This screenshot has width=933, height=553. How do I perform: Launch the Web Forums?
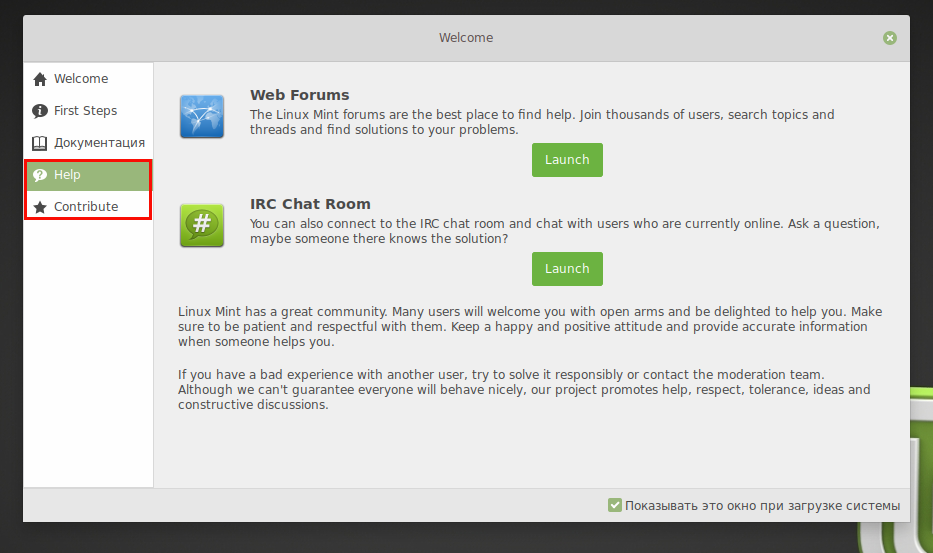pyautogui.click(x=567, y=160)
